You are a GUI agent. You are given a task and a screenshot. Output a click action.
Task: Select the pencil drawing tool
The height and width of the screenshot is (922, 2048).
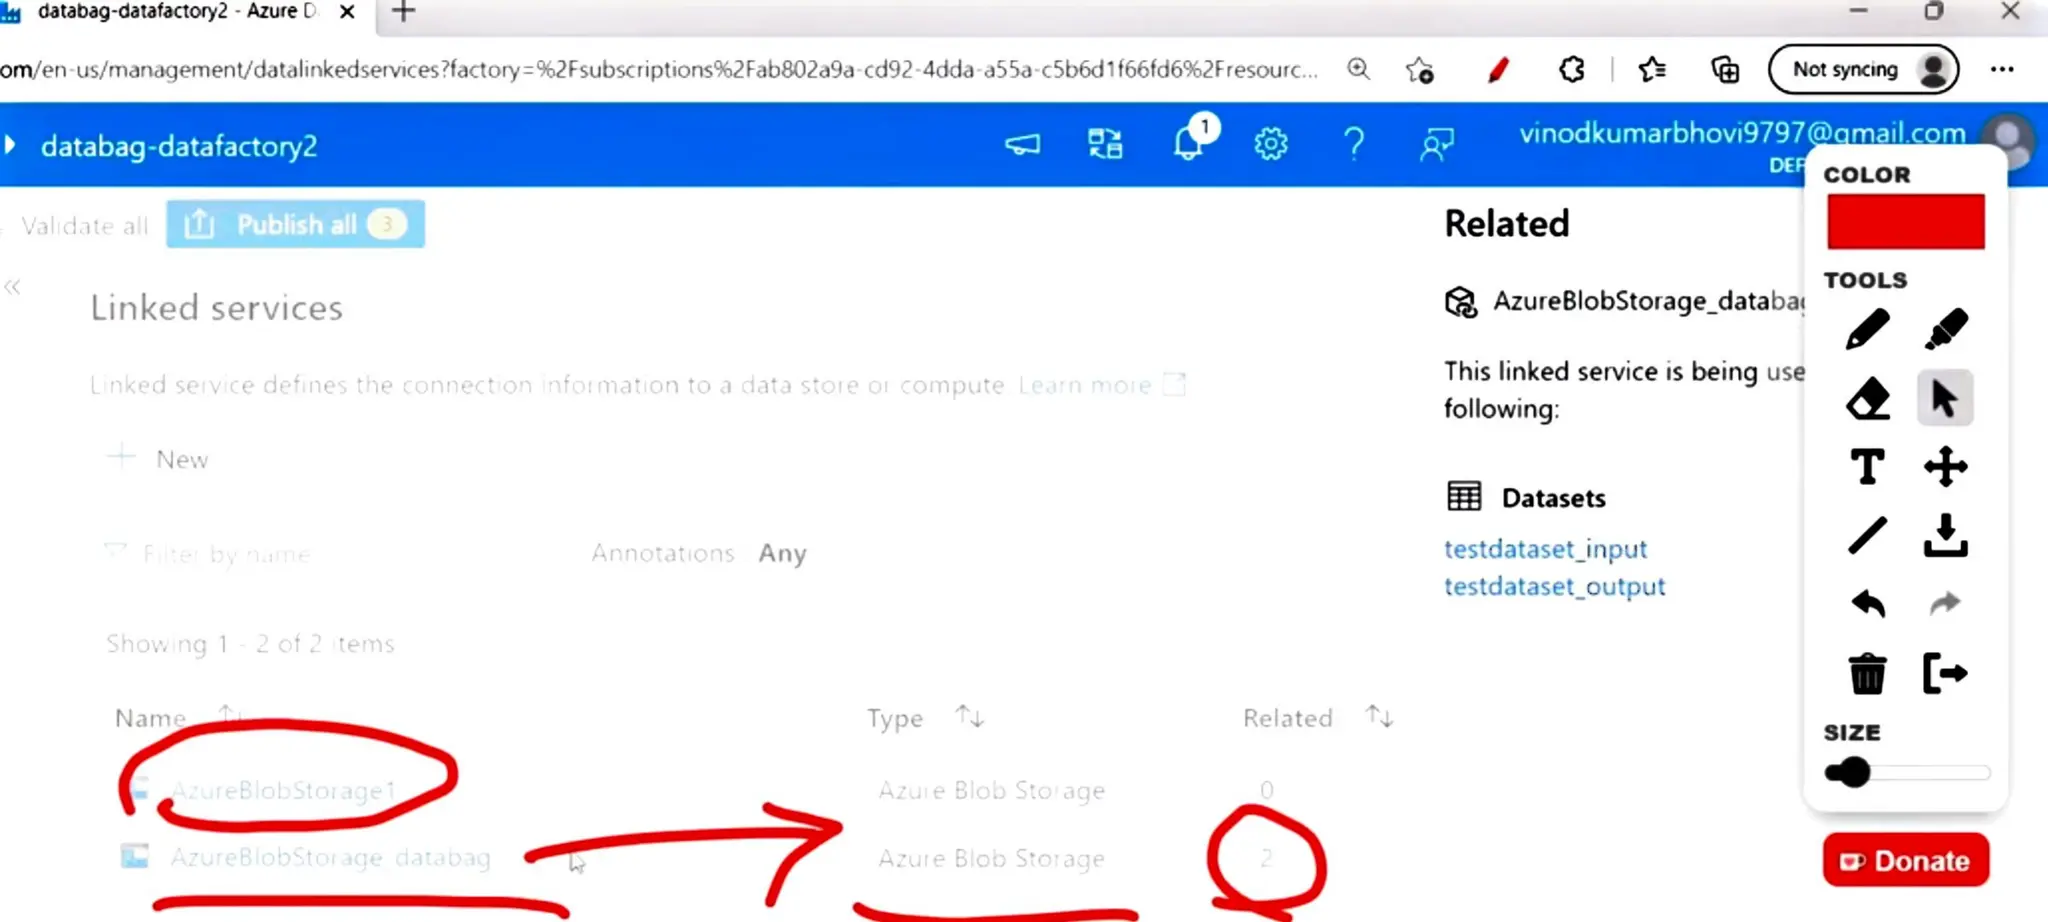1866,330
